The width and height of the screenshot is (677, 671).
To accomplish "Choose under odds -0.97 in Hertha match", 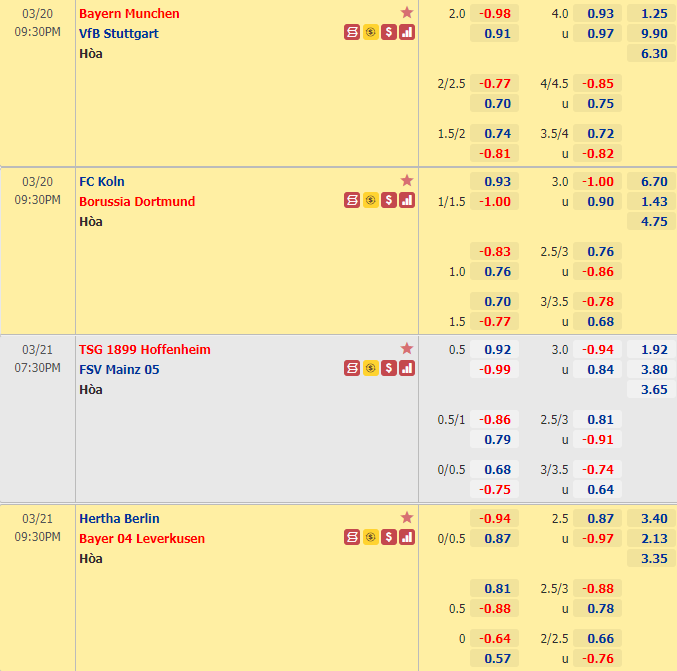I will coord(598,538).
